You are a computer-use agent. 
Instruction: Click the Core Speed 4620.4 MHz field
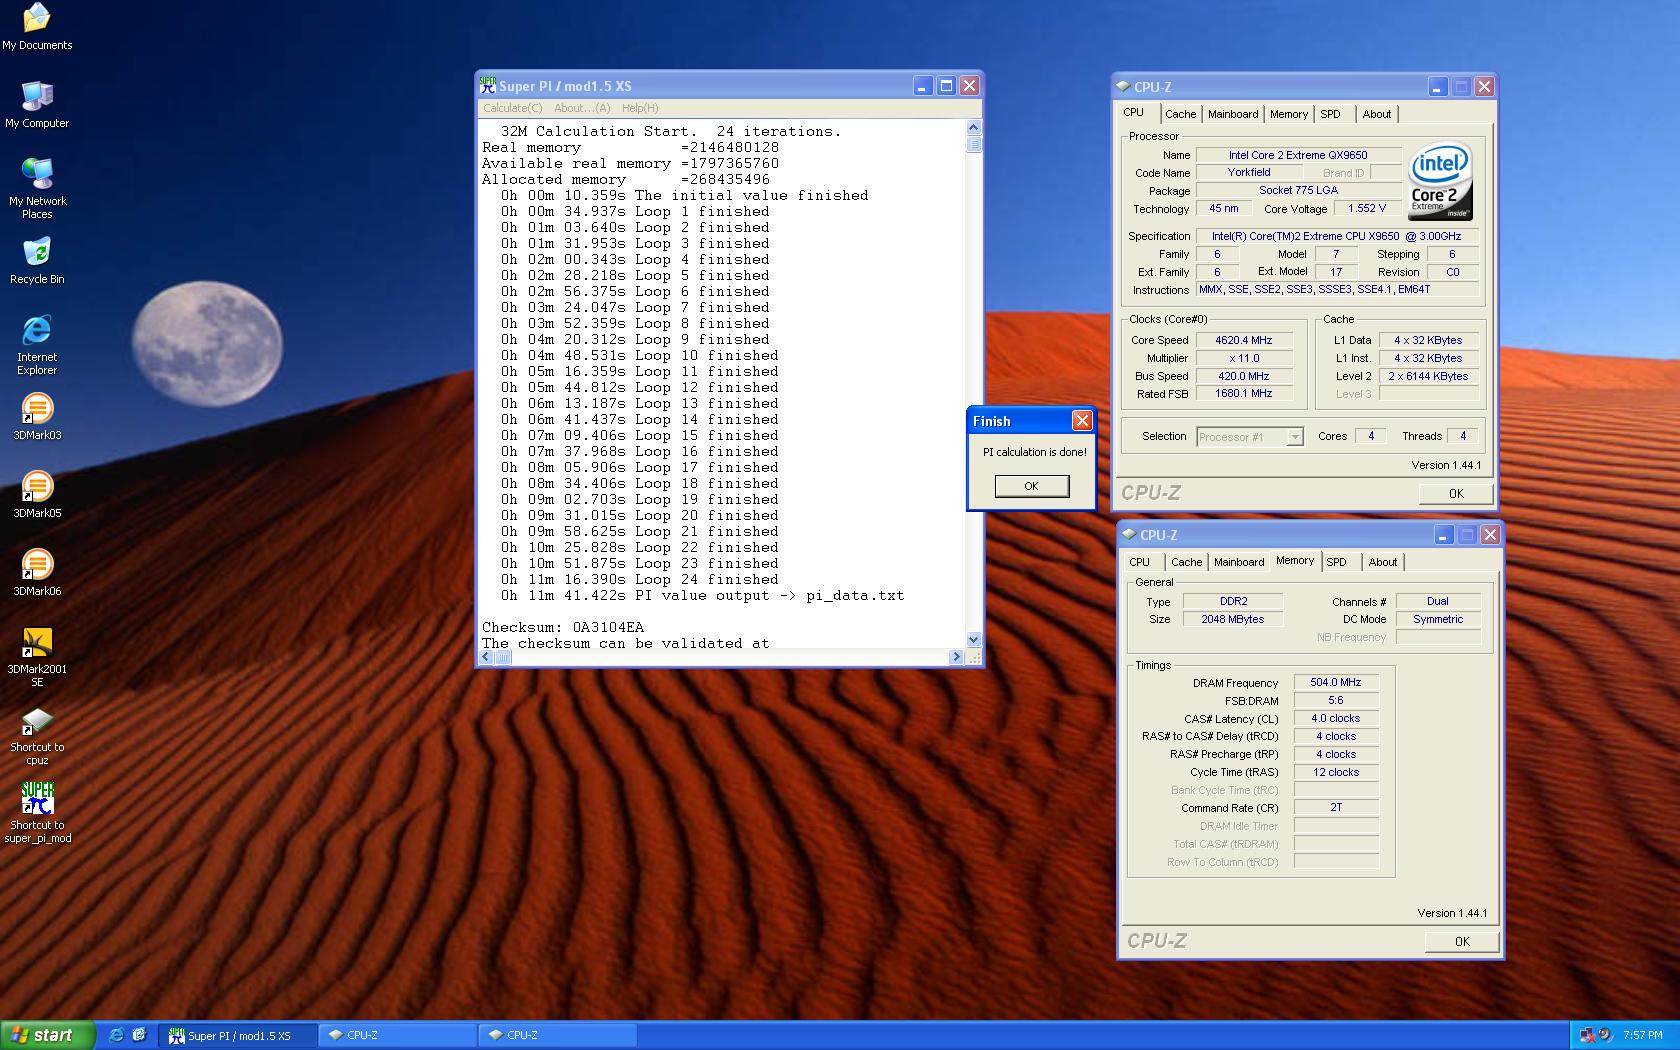click(1244, 340)
